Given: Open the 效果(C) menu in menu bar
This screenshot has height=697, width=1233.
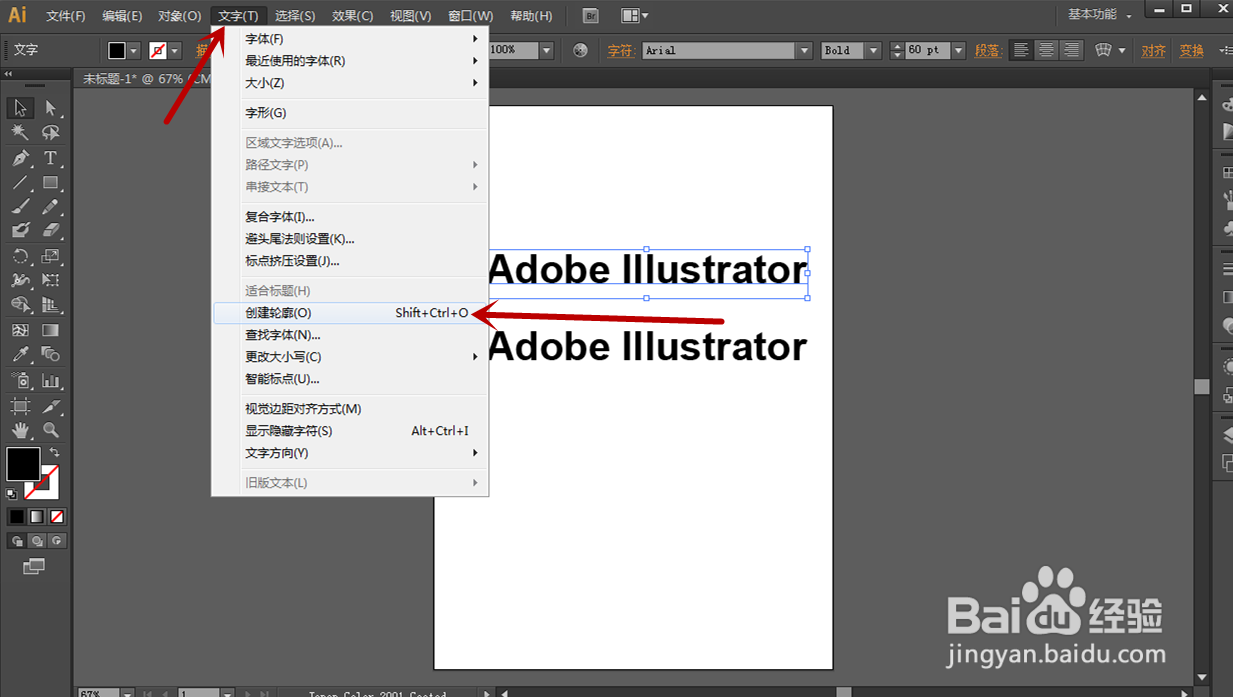Looking at the screenshot, I should point(352,16).
